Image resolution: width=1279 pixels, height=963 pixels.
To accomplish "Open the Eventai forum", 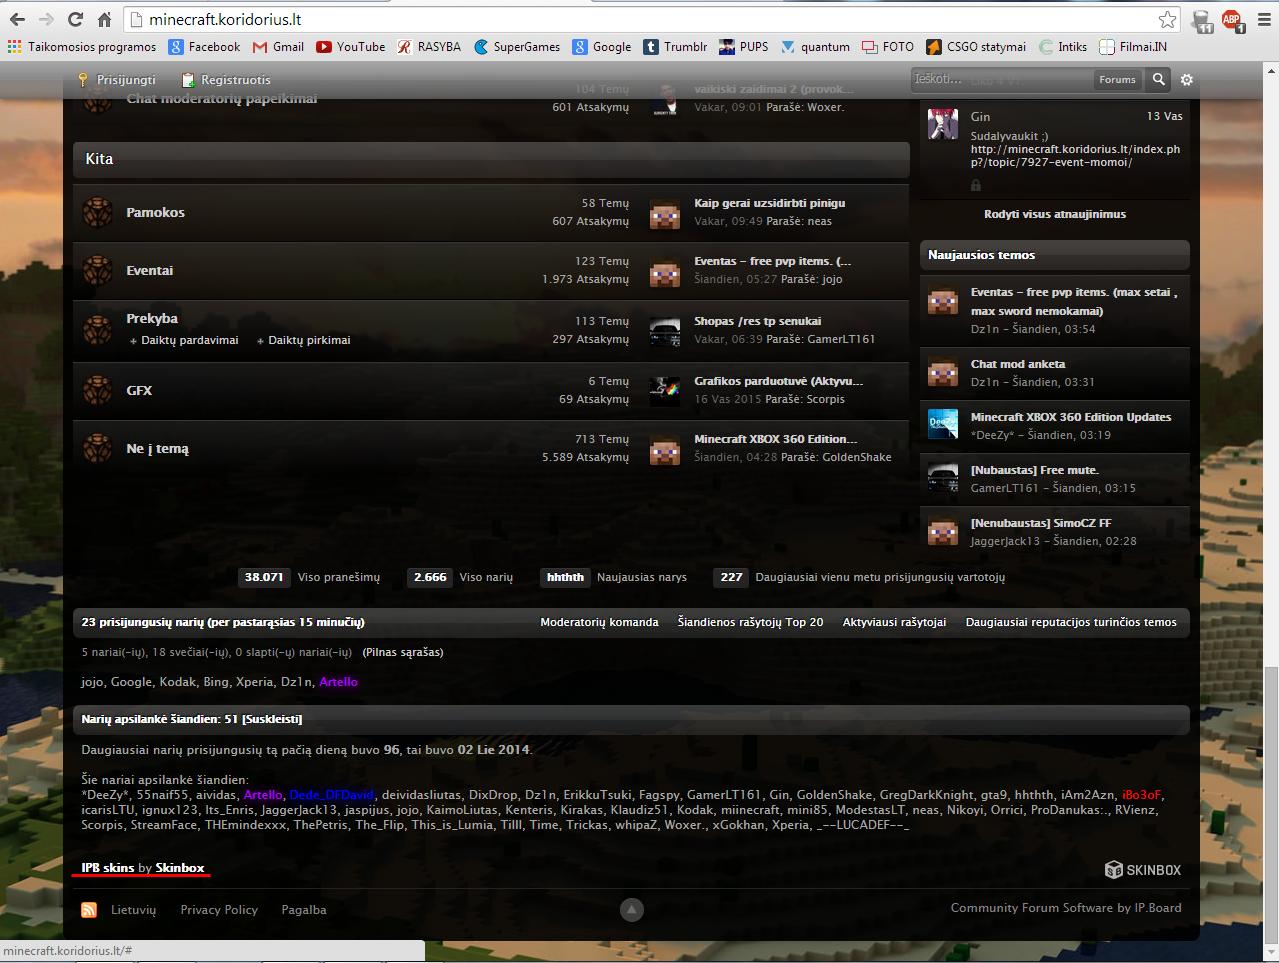I will 149,270.
